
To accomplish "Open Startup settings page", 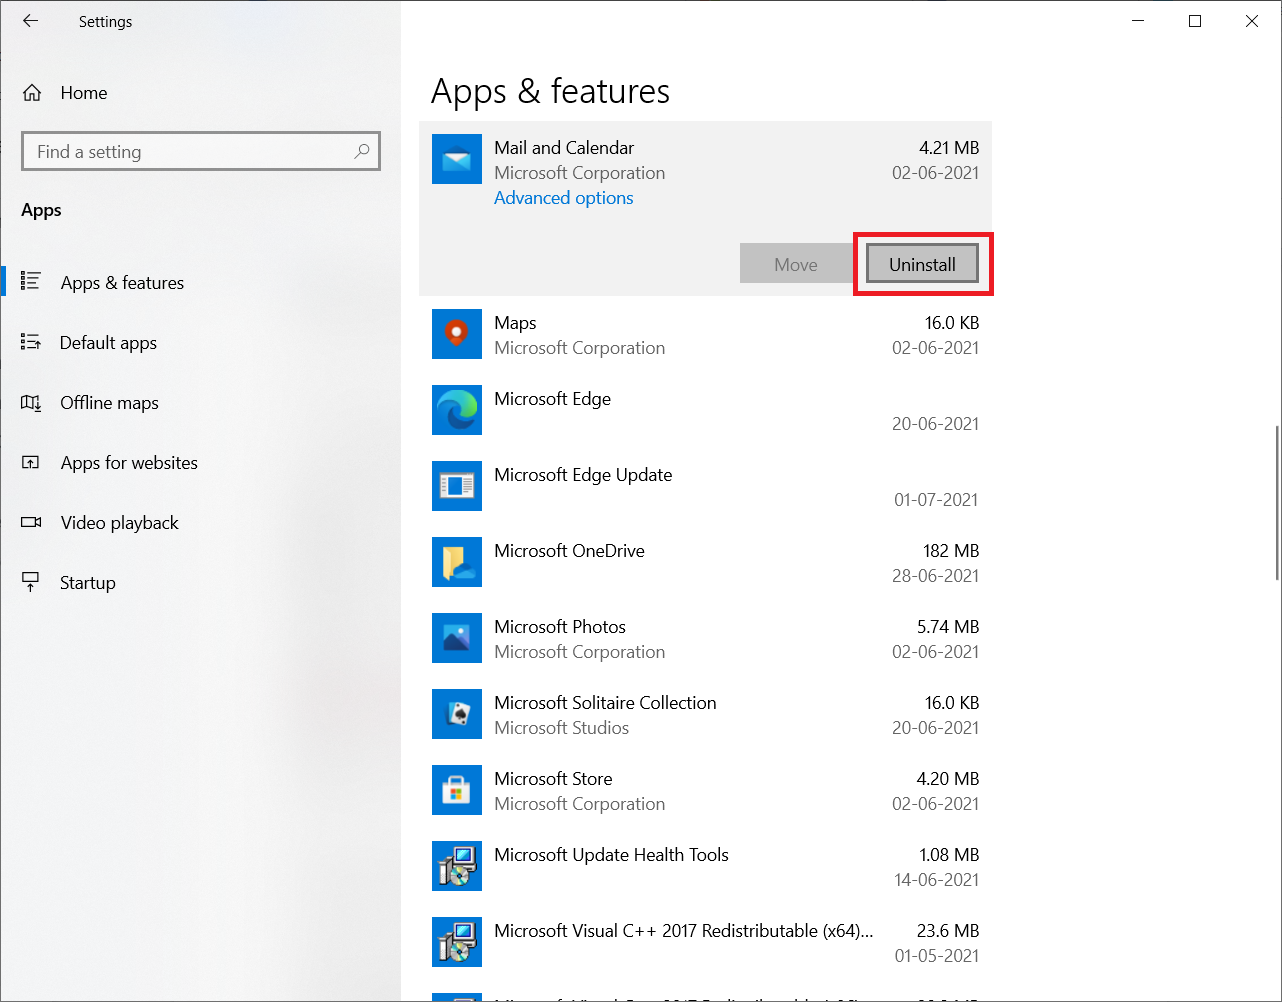I will pos(88,583).
